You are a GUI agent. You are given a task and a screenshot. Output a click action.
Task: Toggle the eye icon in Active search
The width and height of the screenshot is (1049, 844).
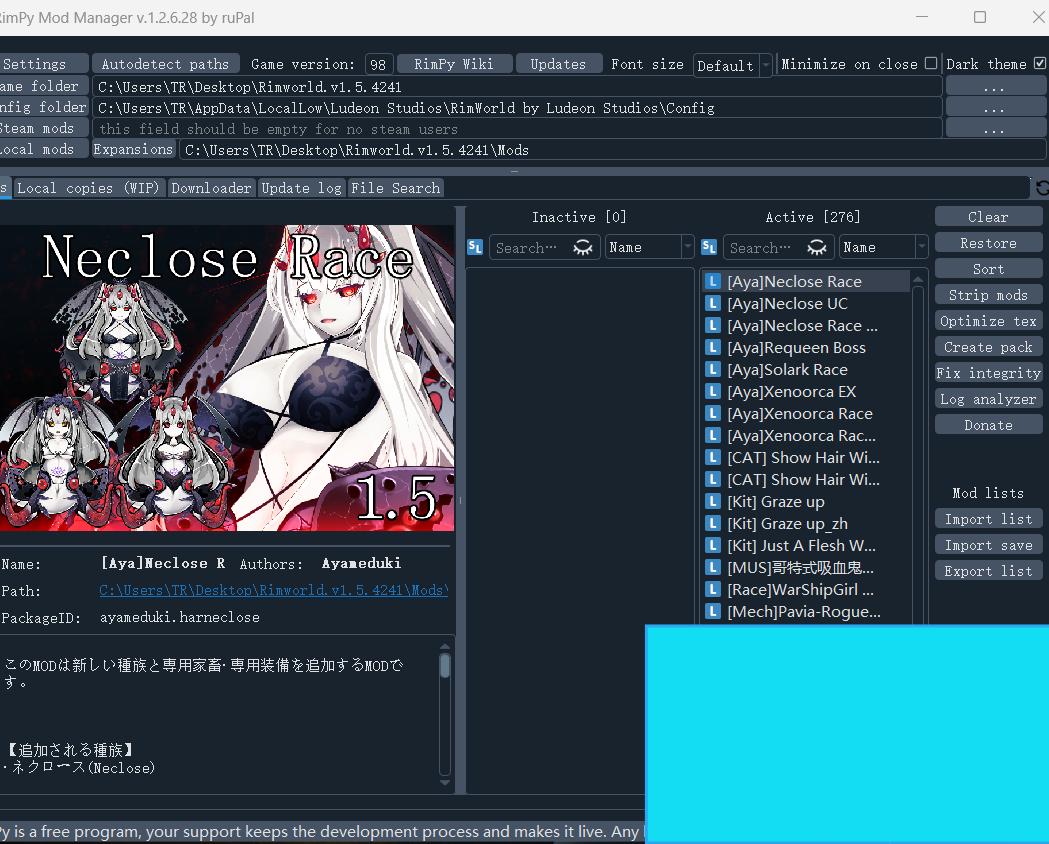[x=817, y=247]
